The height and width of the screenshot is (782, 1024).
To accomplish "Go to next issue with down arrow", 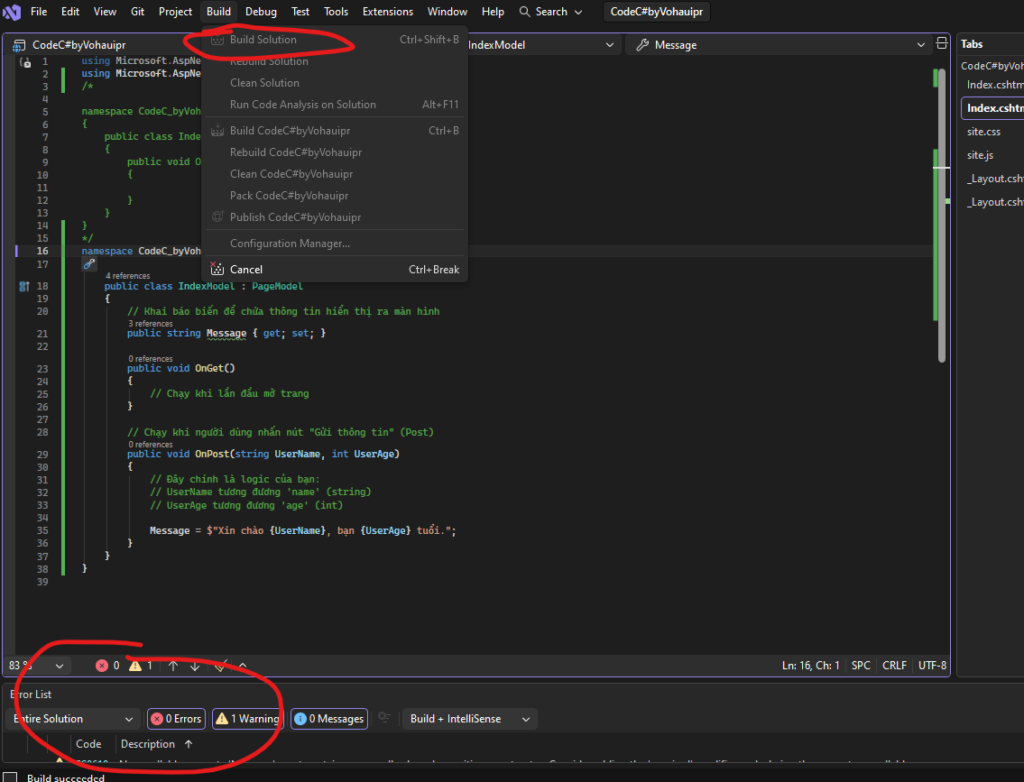I will tap(195, 665).
